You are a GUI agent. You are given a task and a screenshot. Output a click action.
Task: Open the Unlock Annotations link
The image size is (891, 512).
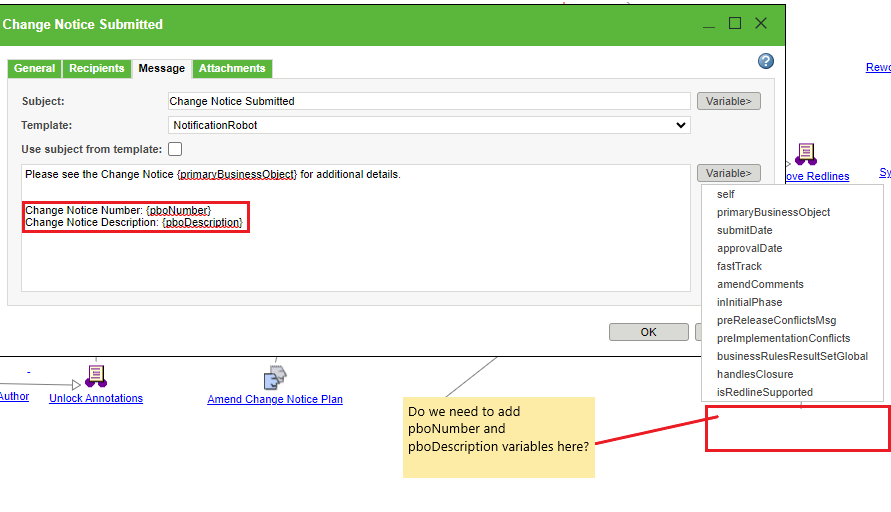point(95,398)
